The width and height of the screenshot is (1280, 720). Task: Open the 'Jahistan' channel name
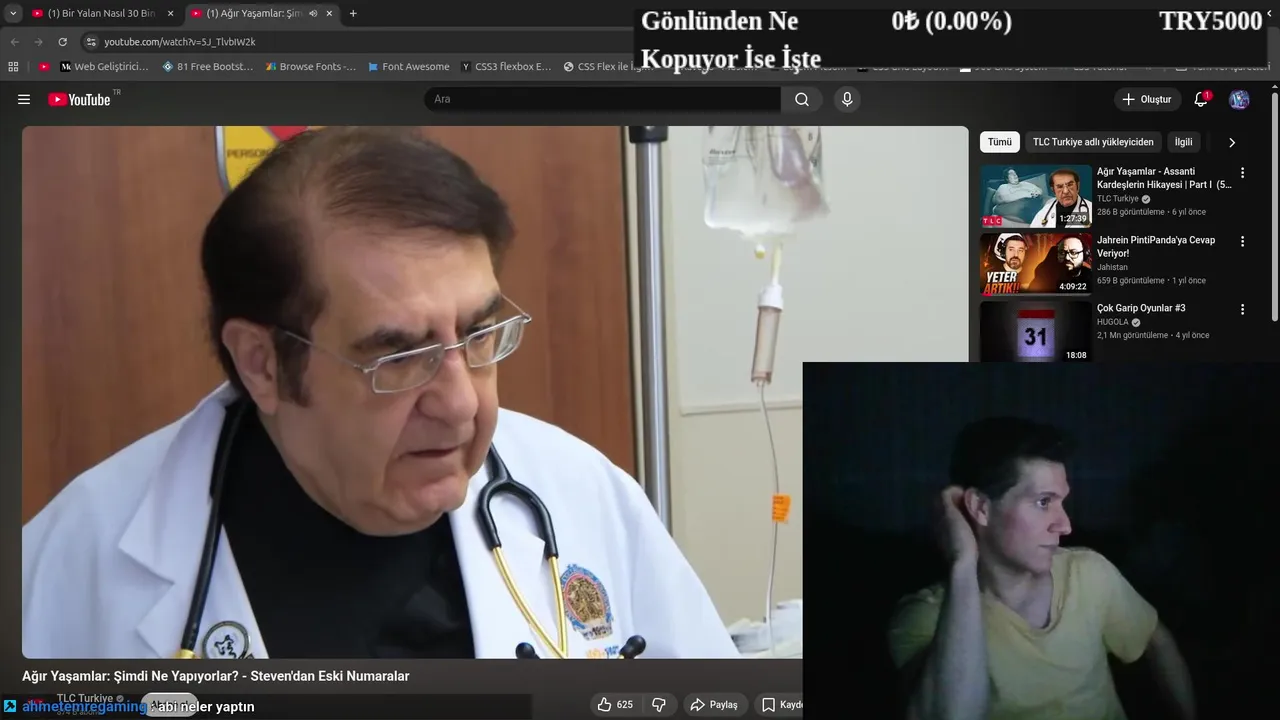1112,267
